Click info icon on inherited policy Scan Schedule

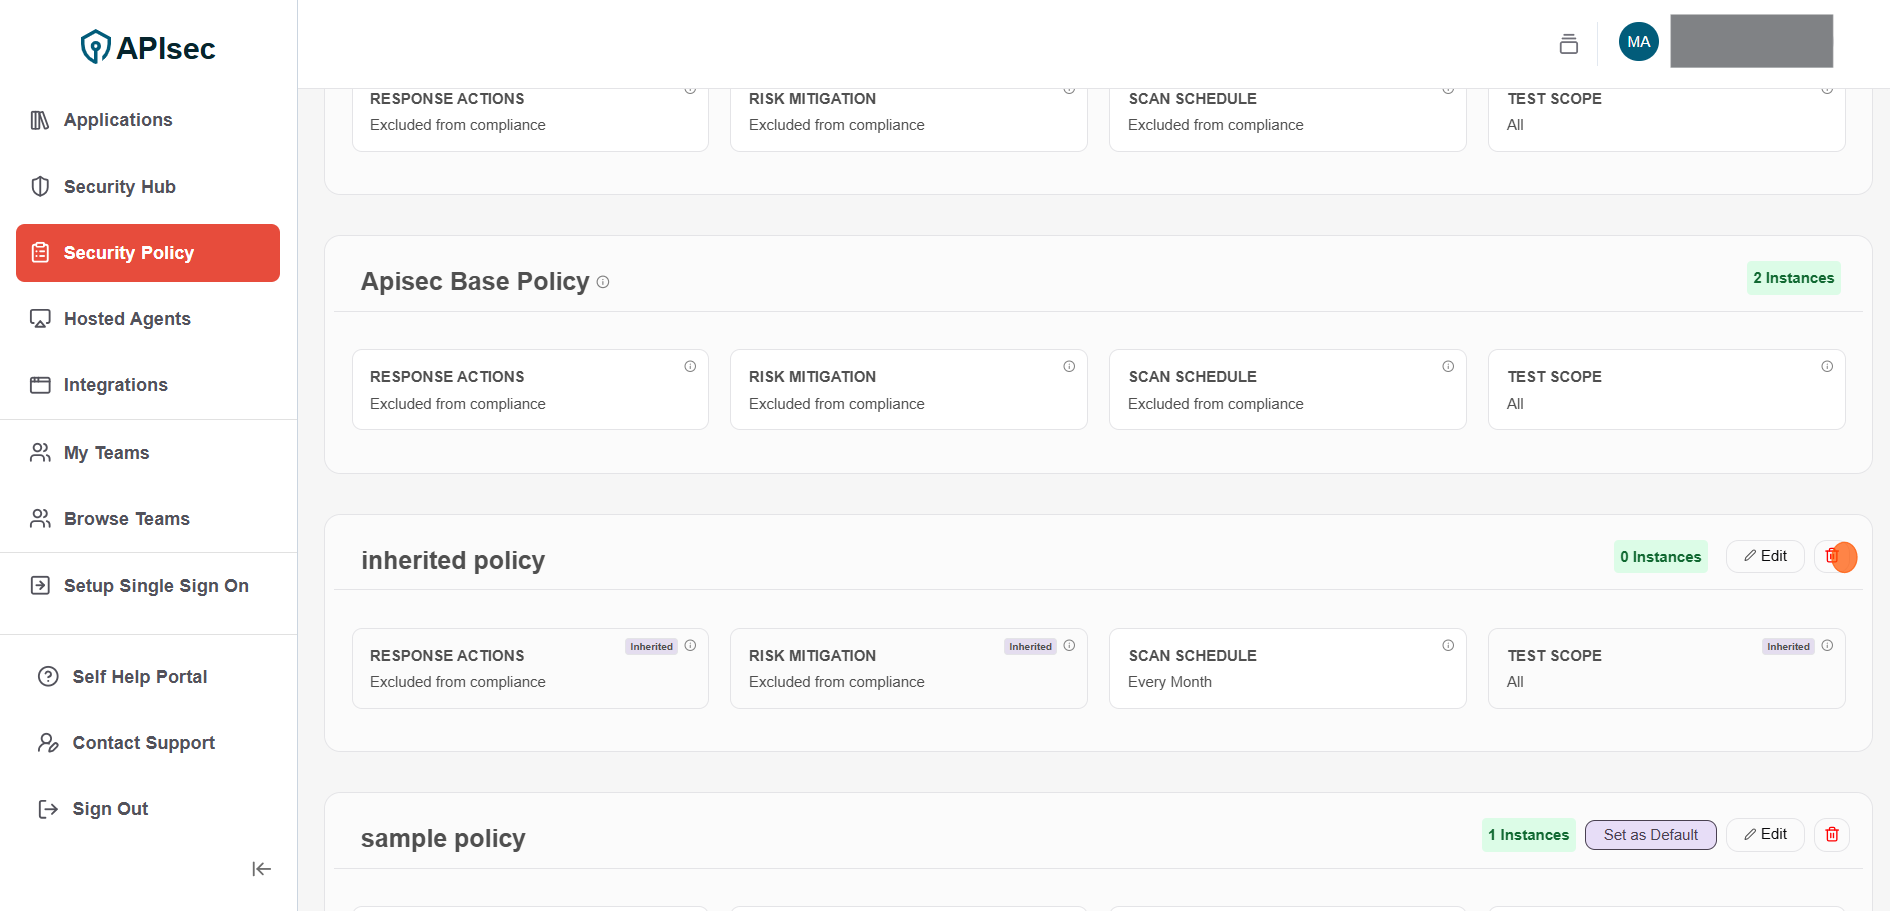pyautogui.click(x=1447, y=646)
